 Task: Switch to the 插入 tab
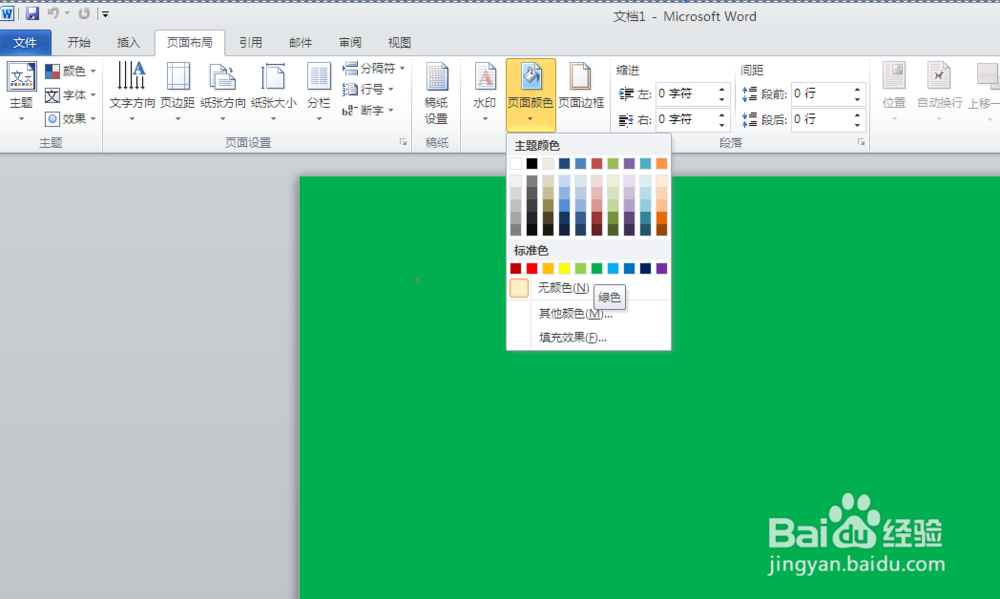pos(128,43)
